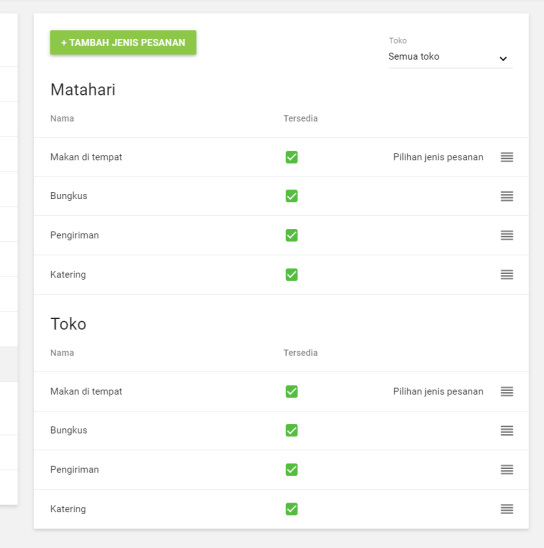The image size is (544, 548).
Task: Uncheck Tersedia for Matahari Makan di tempat
Action: coord(292,157)
